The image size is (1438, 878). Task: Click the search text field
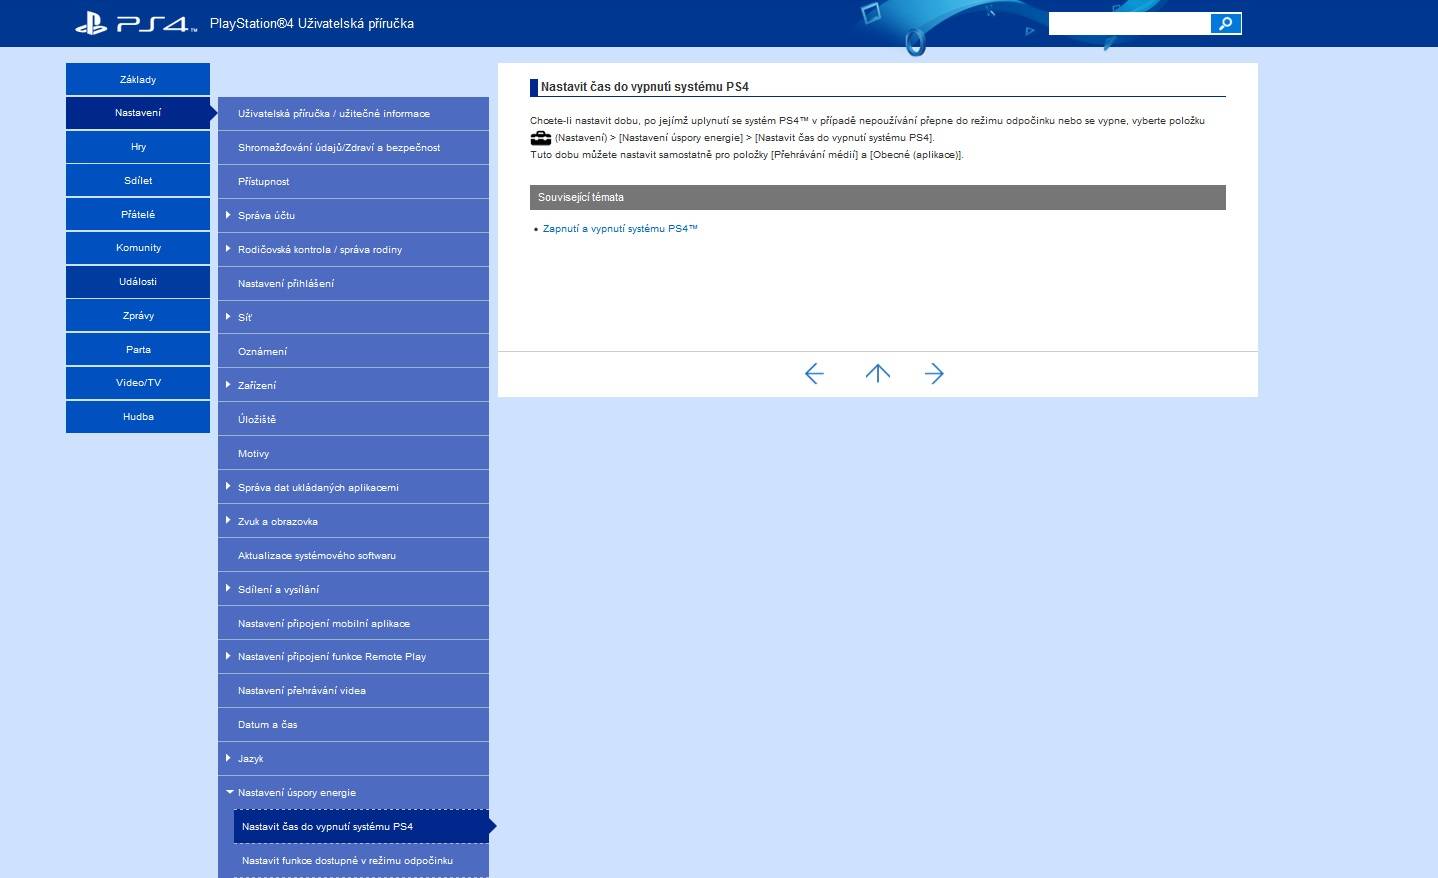pos(1129,23)
